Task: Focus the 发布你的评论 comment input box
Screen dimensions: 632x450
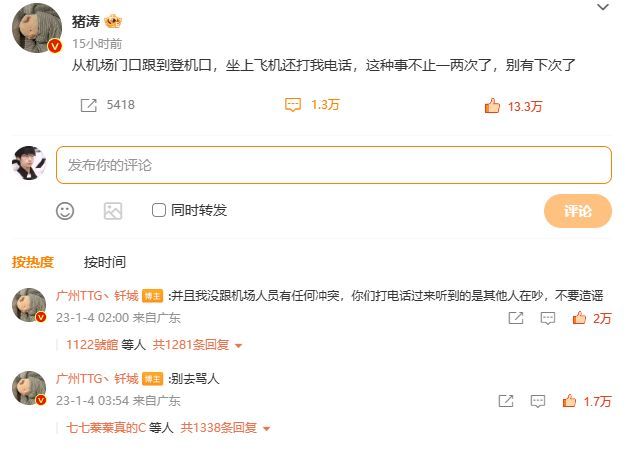Action: point(334,165)
